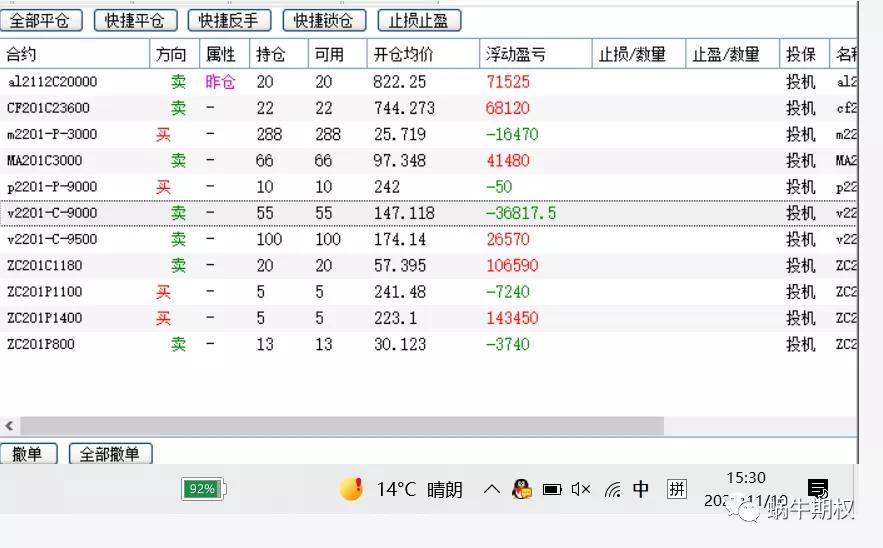Open the QQ penguin tray icon
883x548 pixels.
(521, 489)
